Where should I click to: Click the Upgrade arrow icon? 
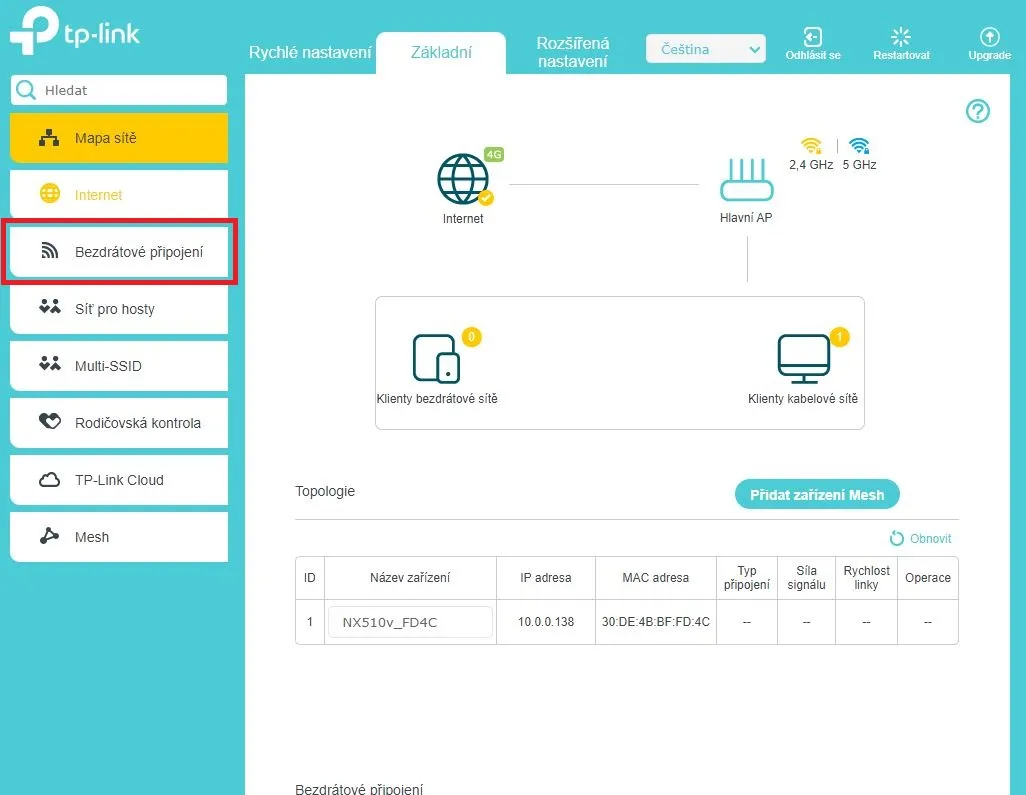coord(988,38)
